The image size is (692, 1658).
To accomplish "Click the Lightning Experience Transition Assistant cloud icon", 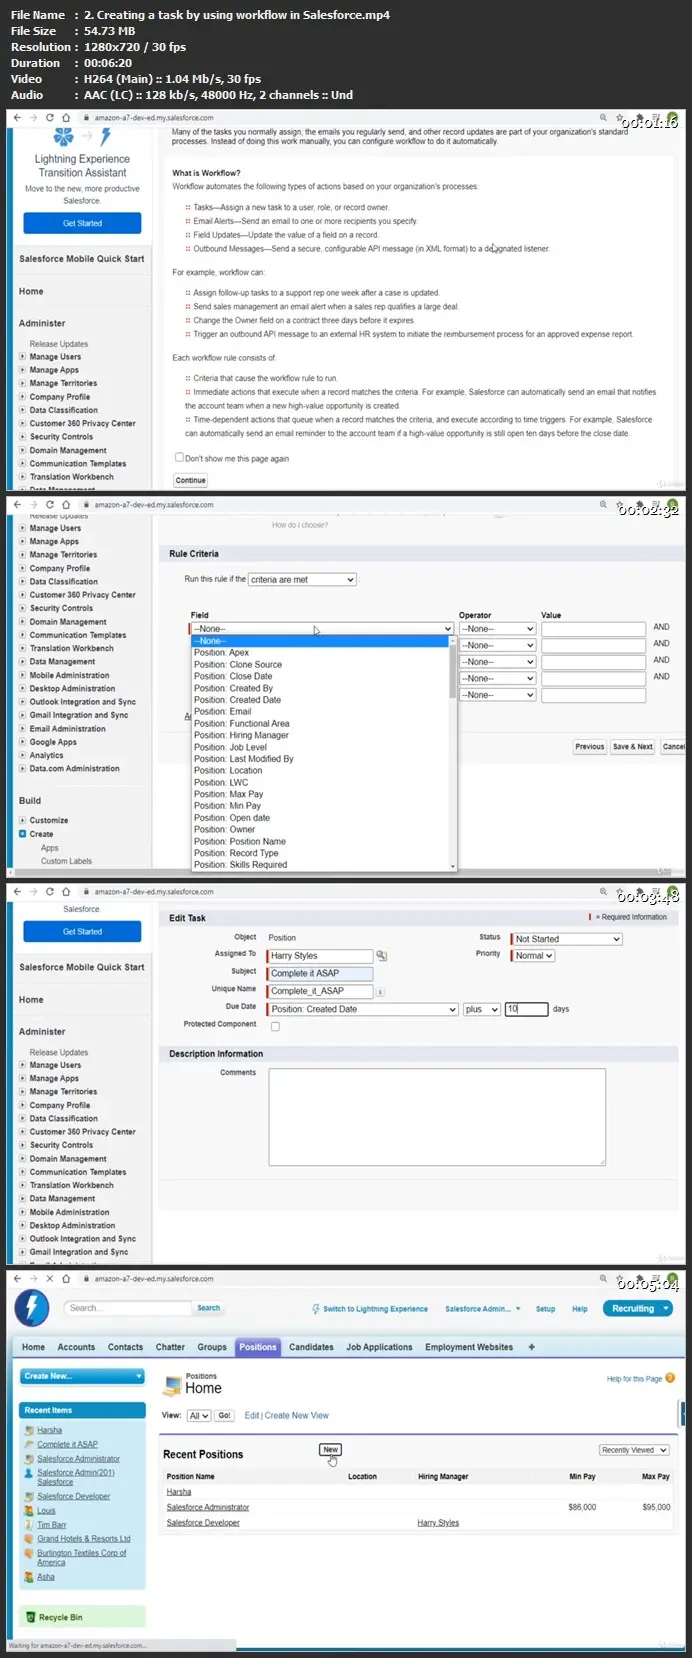I will [64, 136].
